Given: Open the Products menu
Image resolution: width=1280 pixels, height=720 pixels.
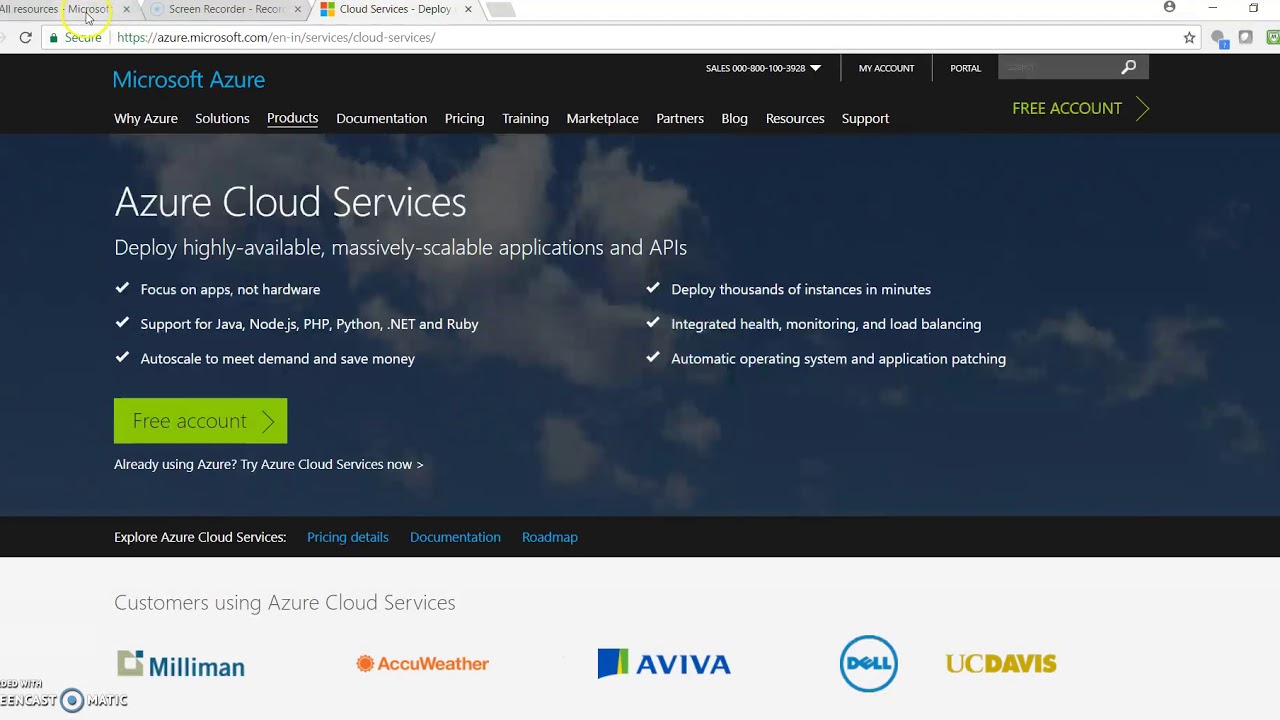Looking at the screenshot, I should (x=292, y=118).
